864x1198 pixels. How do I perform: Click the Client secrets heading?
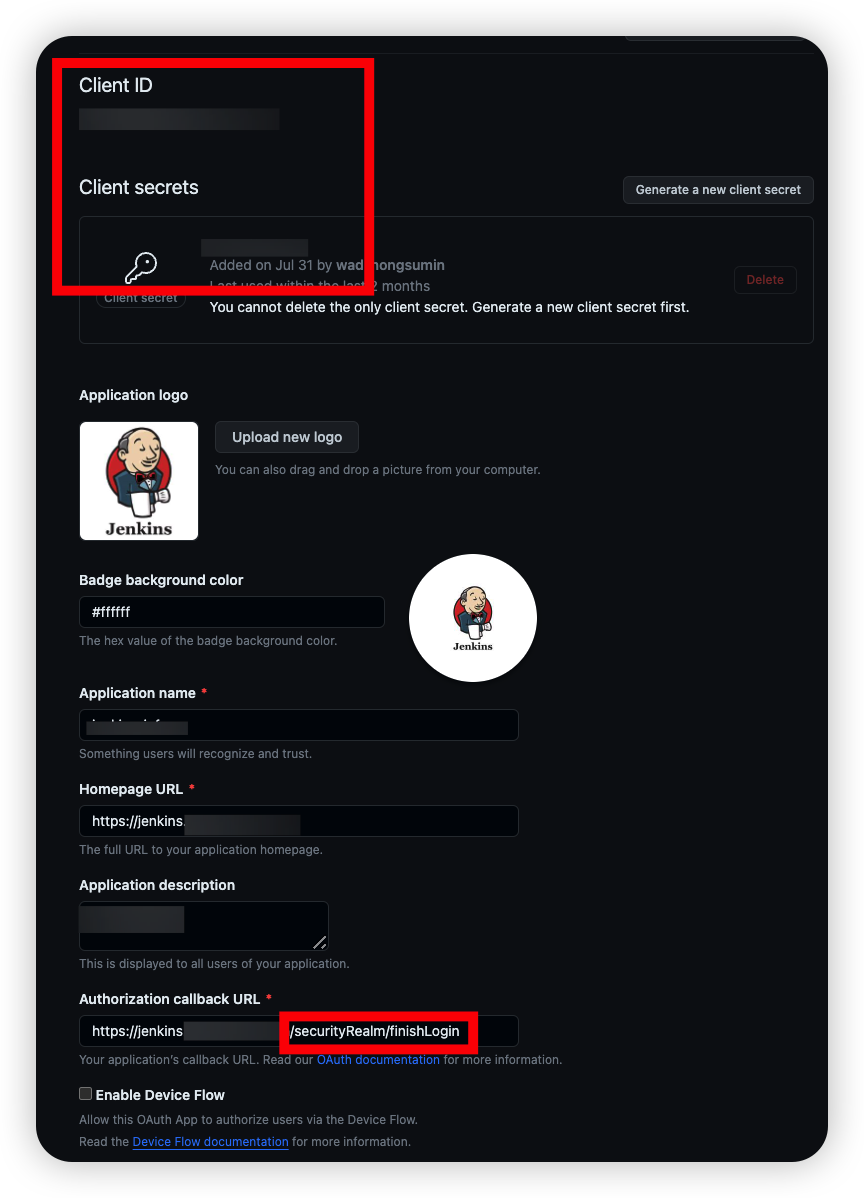pyautogui.click(x=138, y=187)
